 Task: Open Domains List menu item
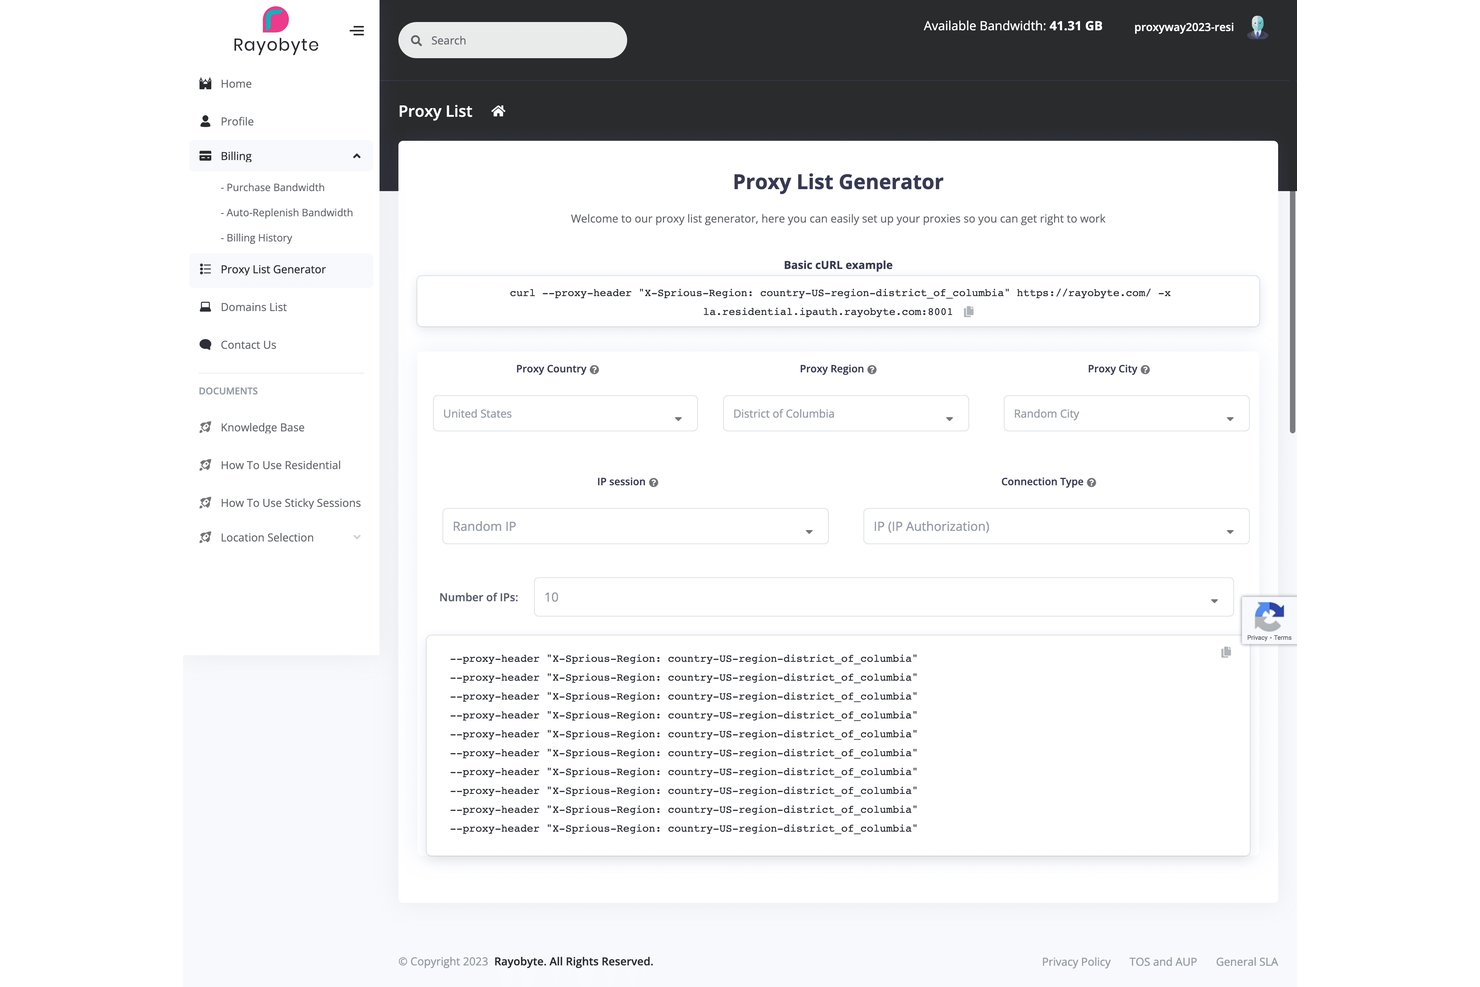click(254, 308)
